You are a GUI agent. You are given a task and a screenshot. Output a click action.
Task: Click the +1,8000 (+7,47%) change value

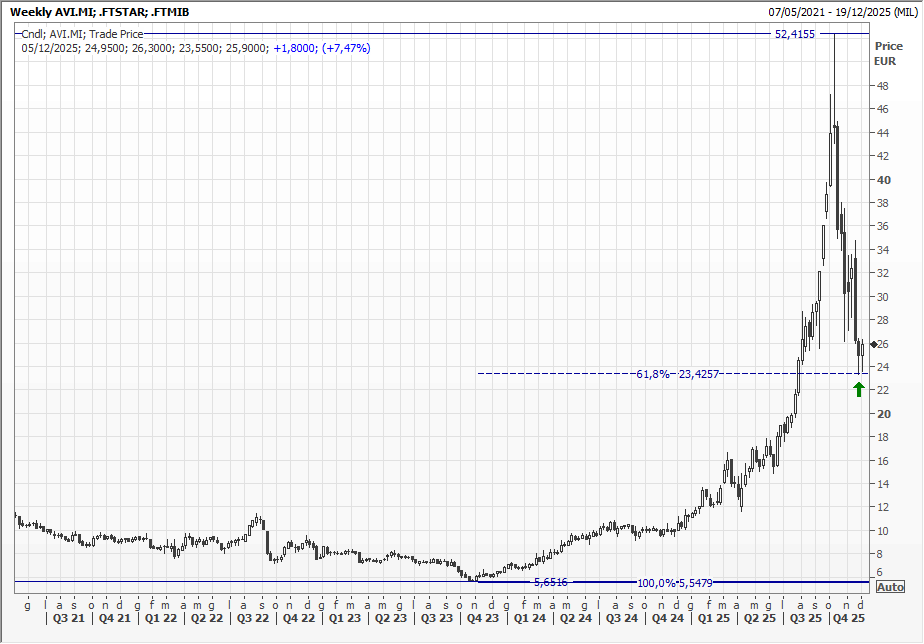click(x=321, y=48)
